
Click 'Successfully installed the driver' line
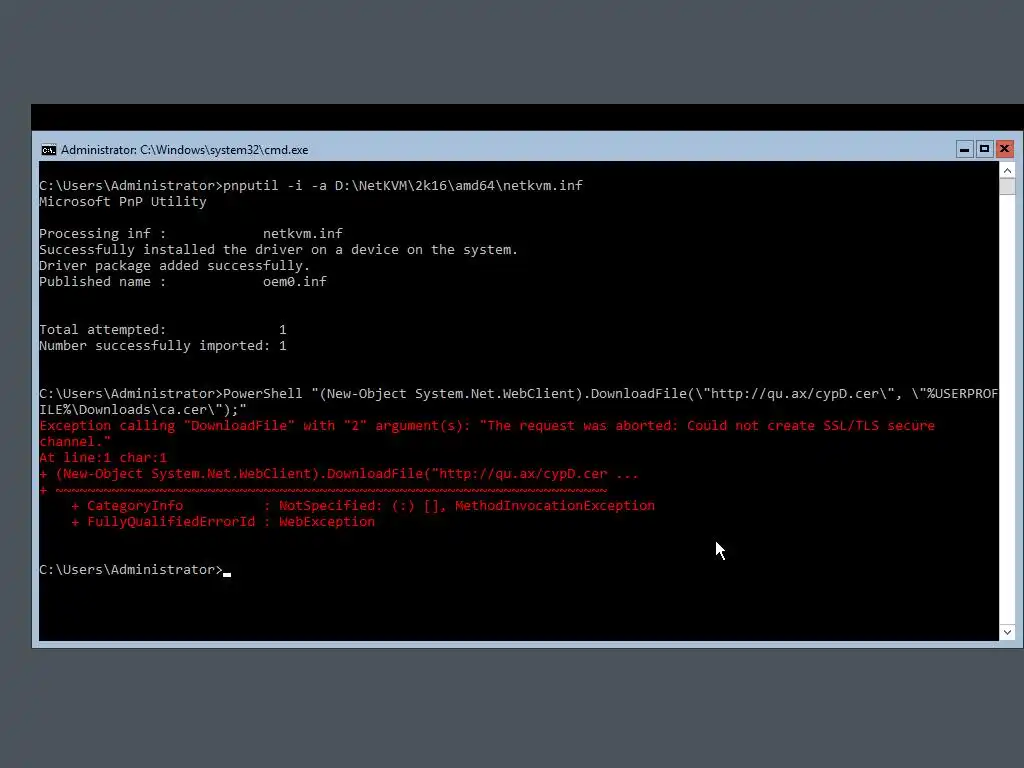[278, 249]
